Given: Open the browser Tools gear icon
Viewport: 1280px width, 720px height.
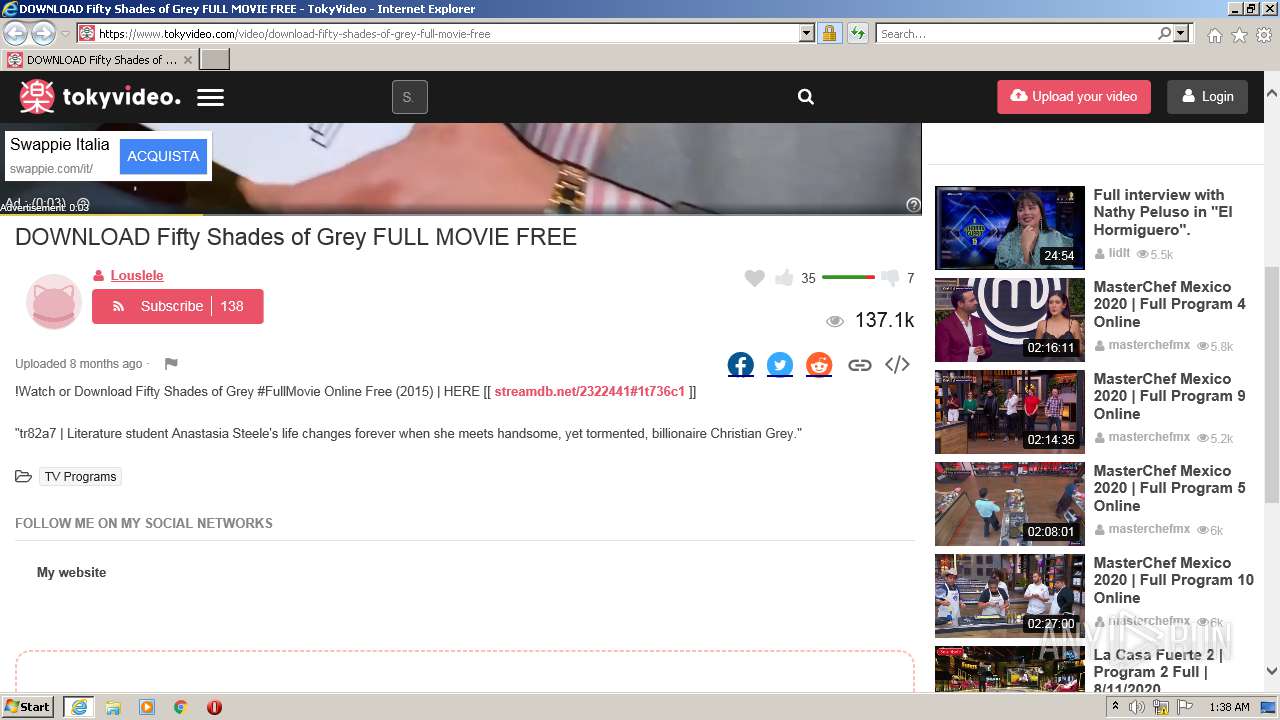Looking at the screenshot, I should coord(1264,35).
